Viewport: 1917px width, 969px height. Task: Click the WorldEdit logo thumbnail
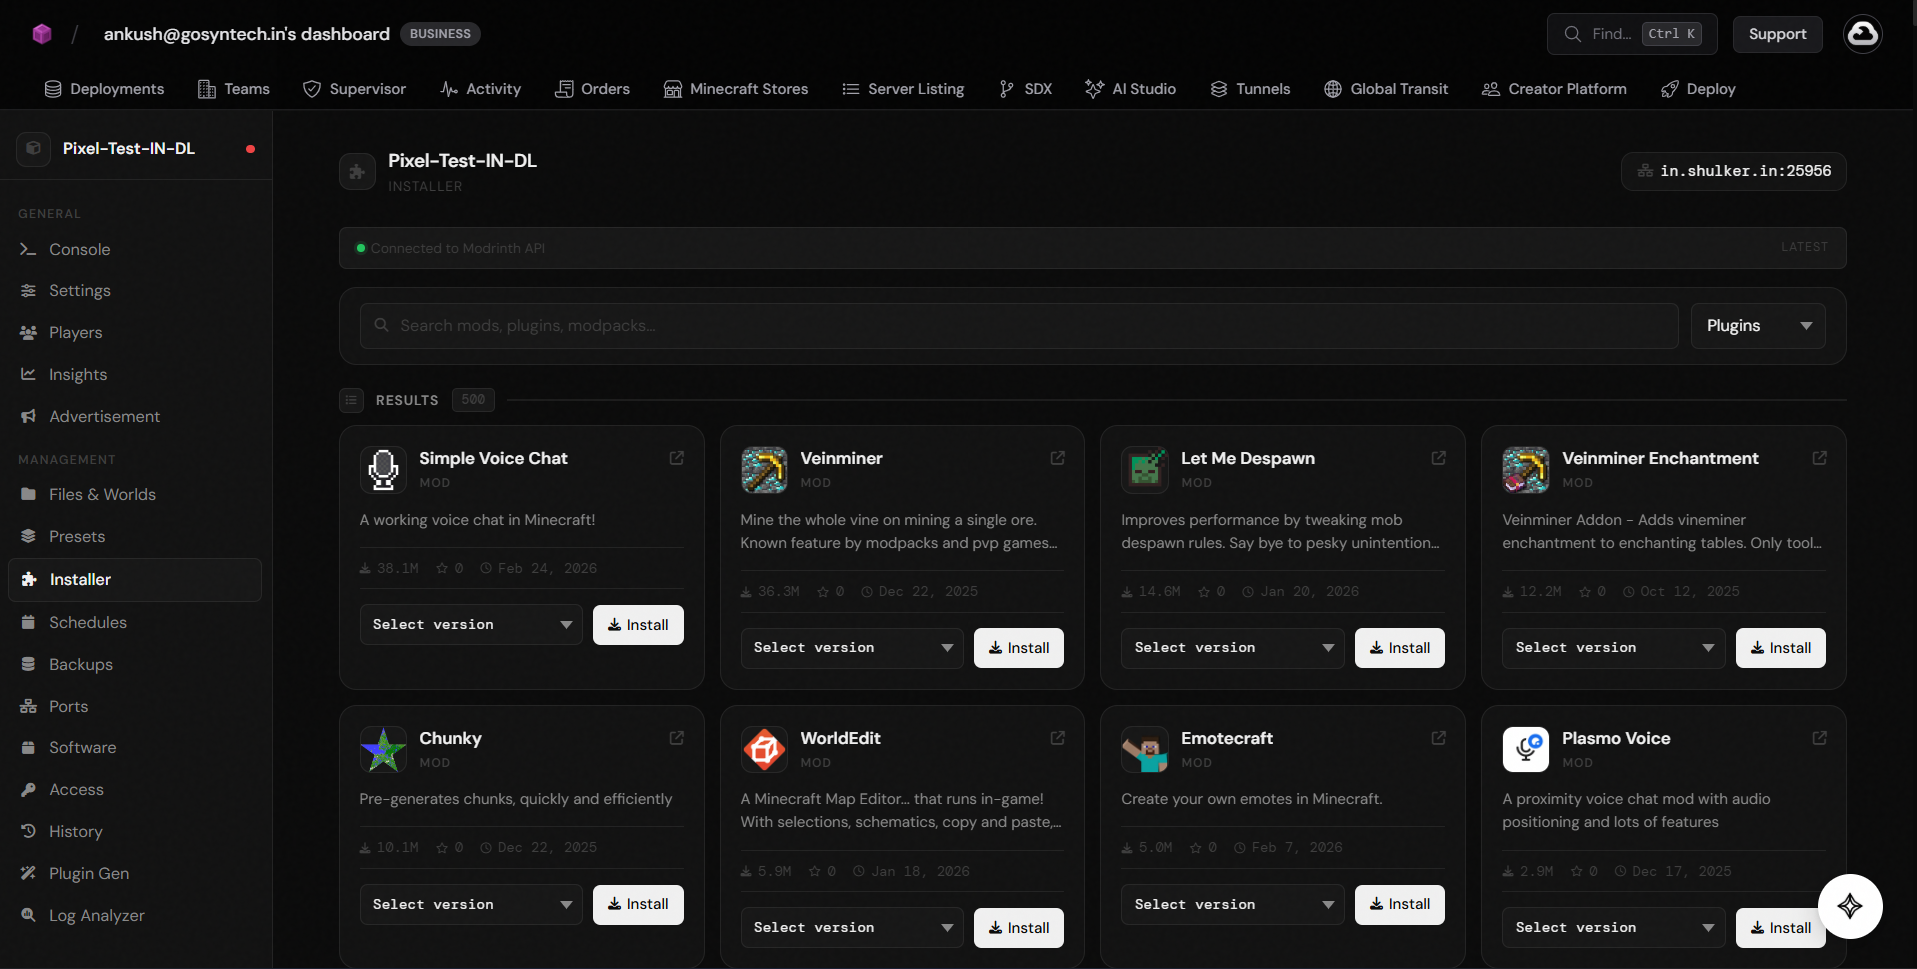click(764, 750)
